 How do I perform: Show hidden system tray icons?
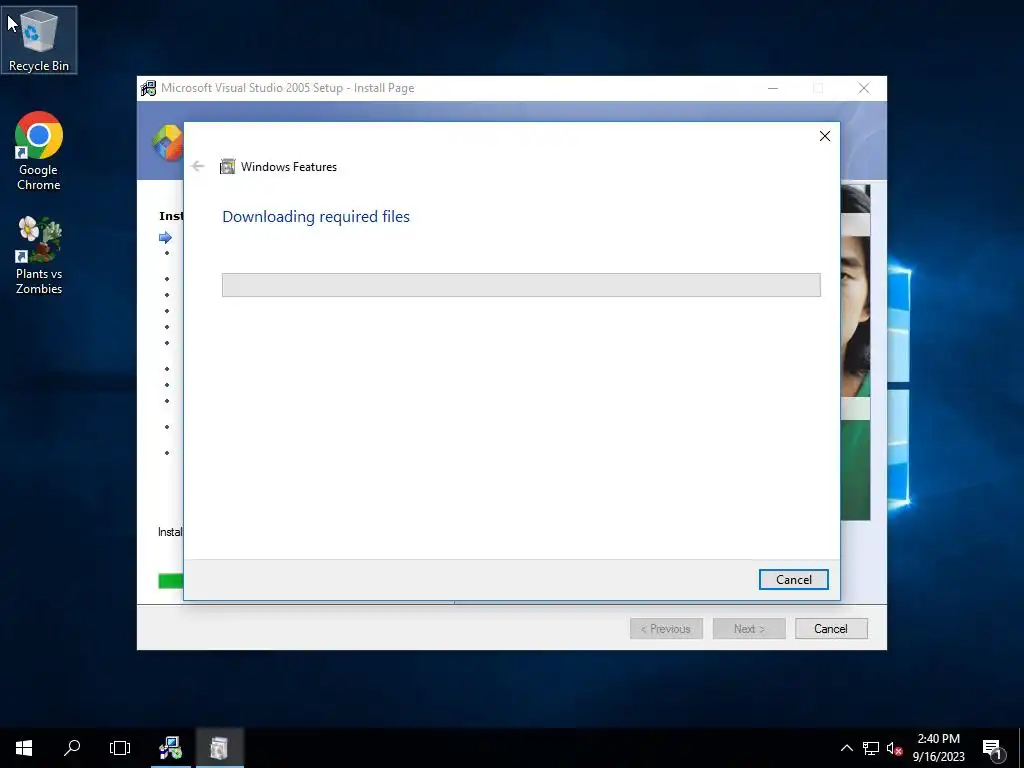846,748
